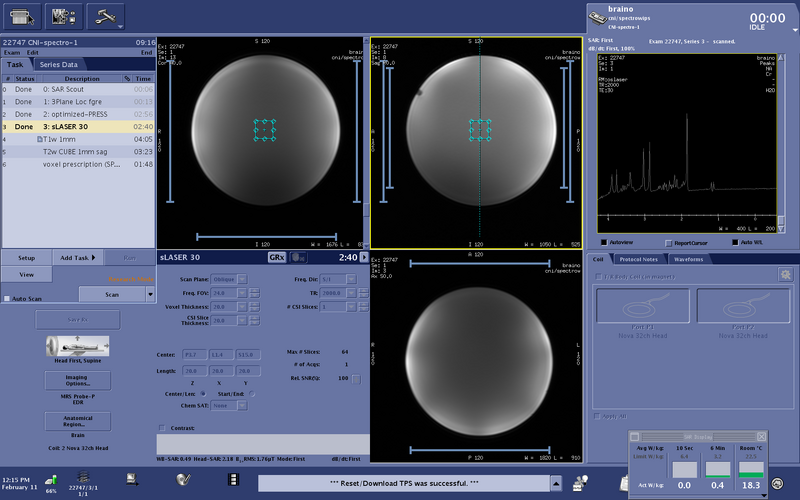Screen dimensions: 800x500
Task: Select the Start/End radio button
Action: tap(252, 394)
